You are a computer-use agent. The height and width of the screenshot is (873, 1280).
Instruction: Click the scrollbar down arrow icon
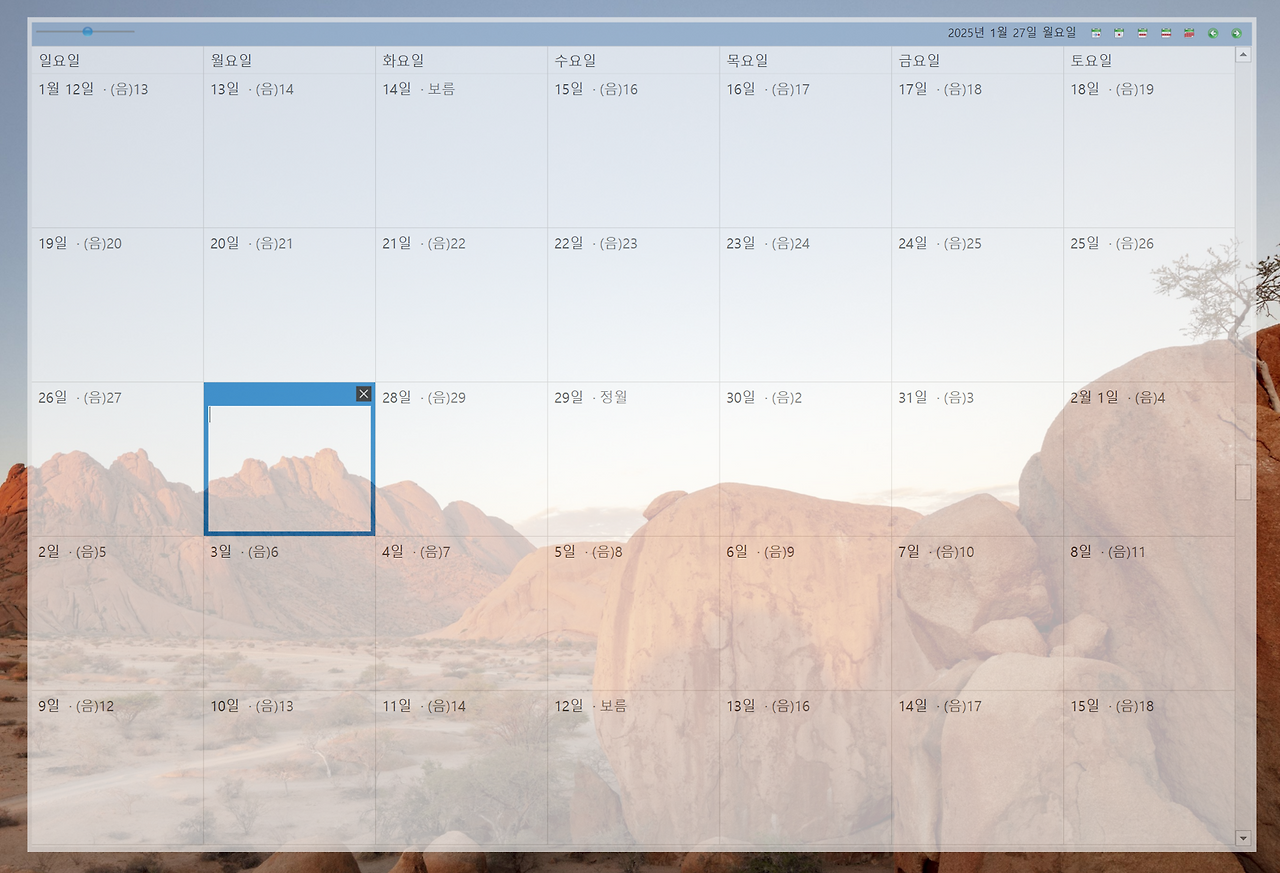tap(1243, 838)
